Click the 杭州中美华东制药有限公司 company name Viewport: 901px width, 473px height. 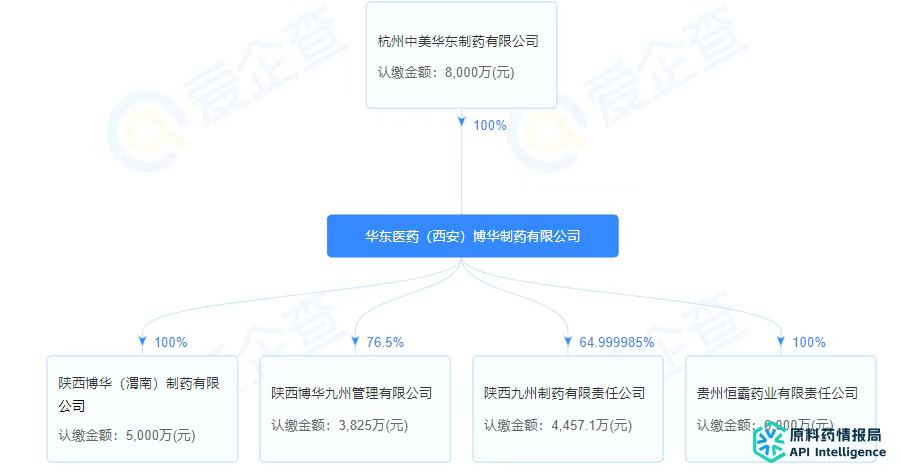tap(458, 42)
